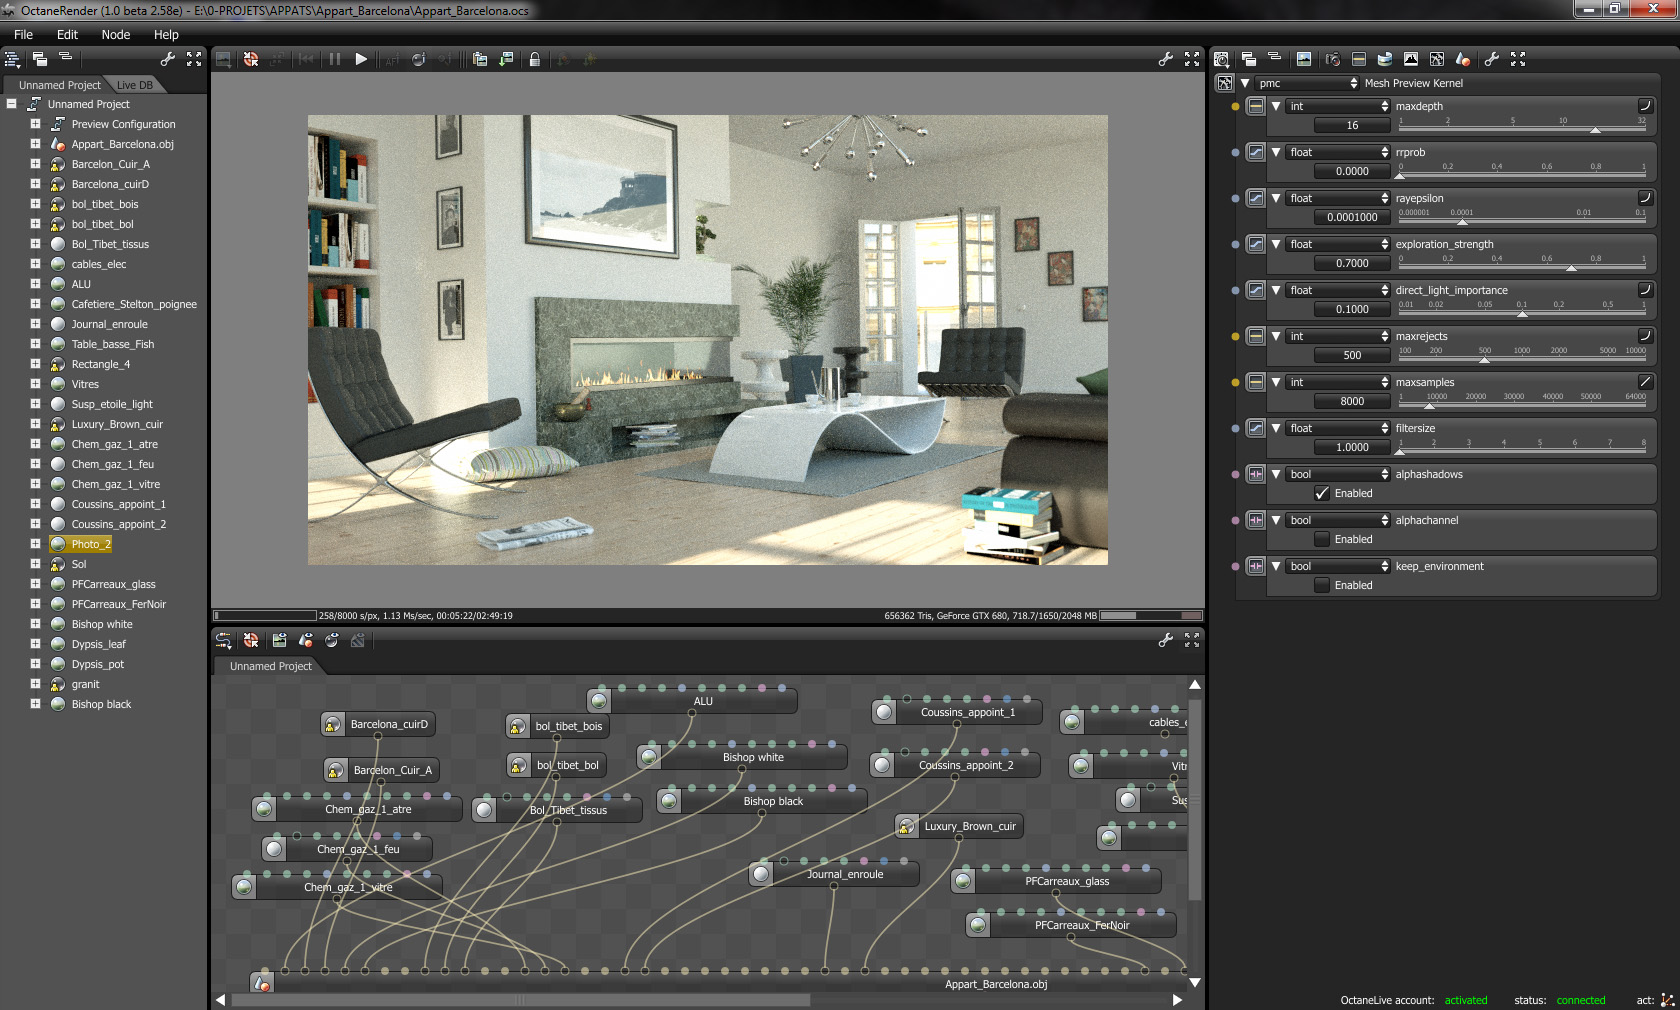Pause the render in the viewport toolbar

point(335,59)
